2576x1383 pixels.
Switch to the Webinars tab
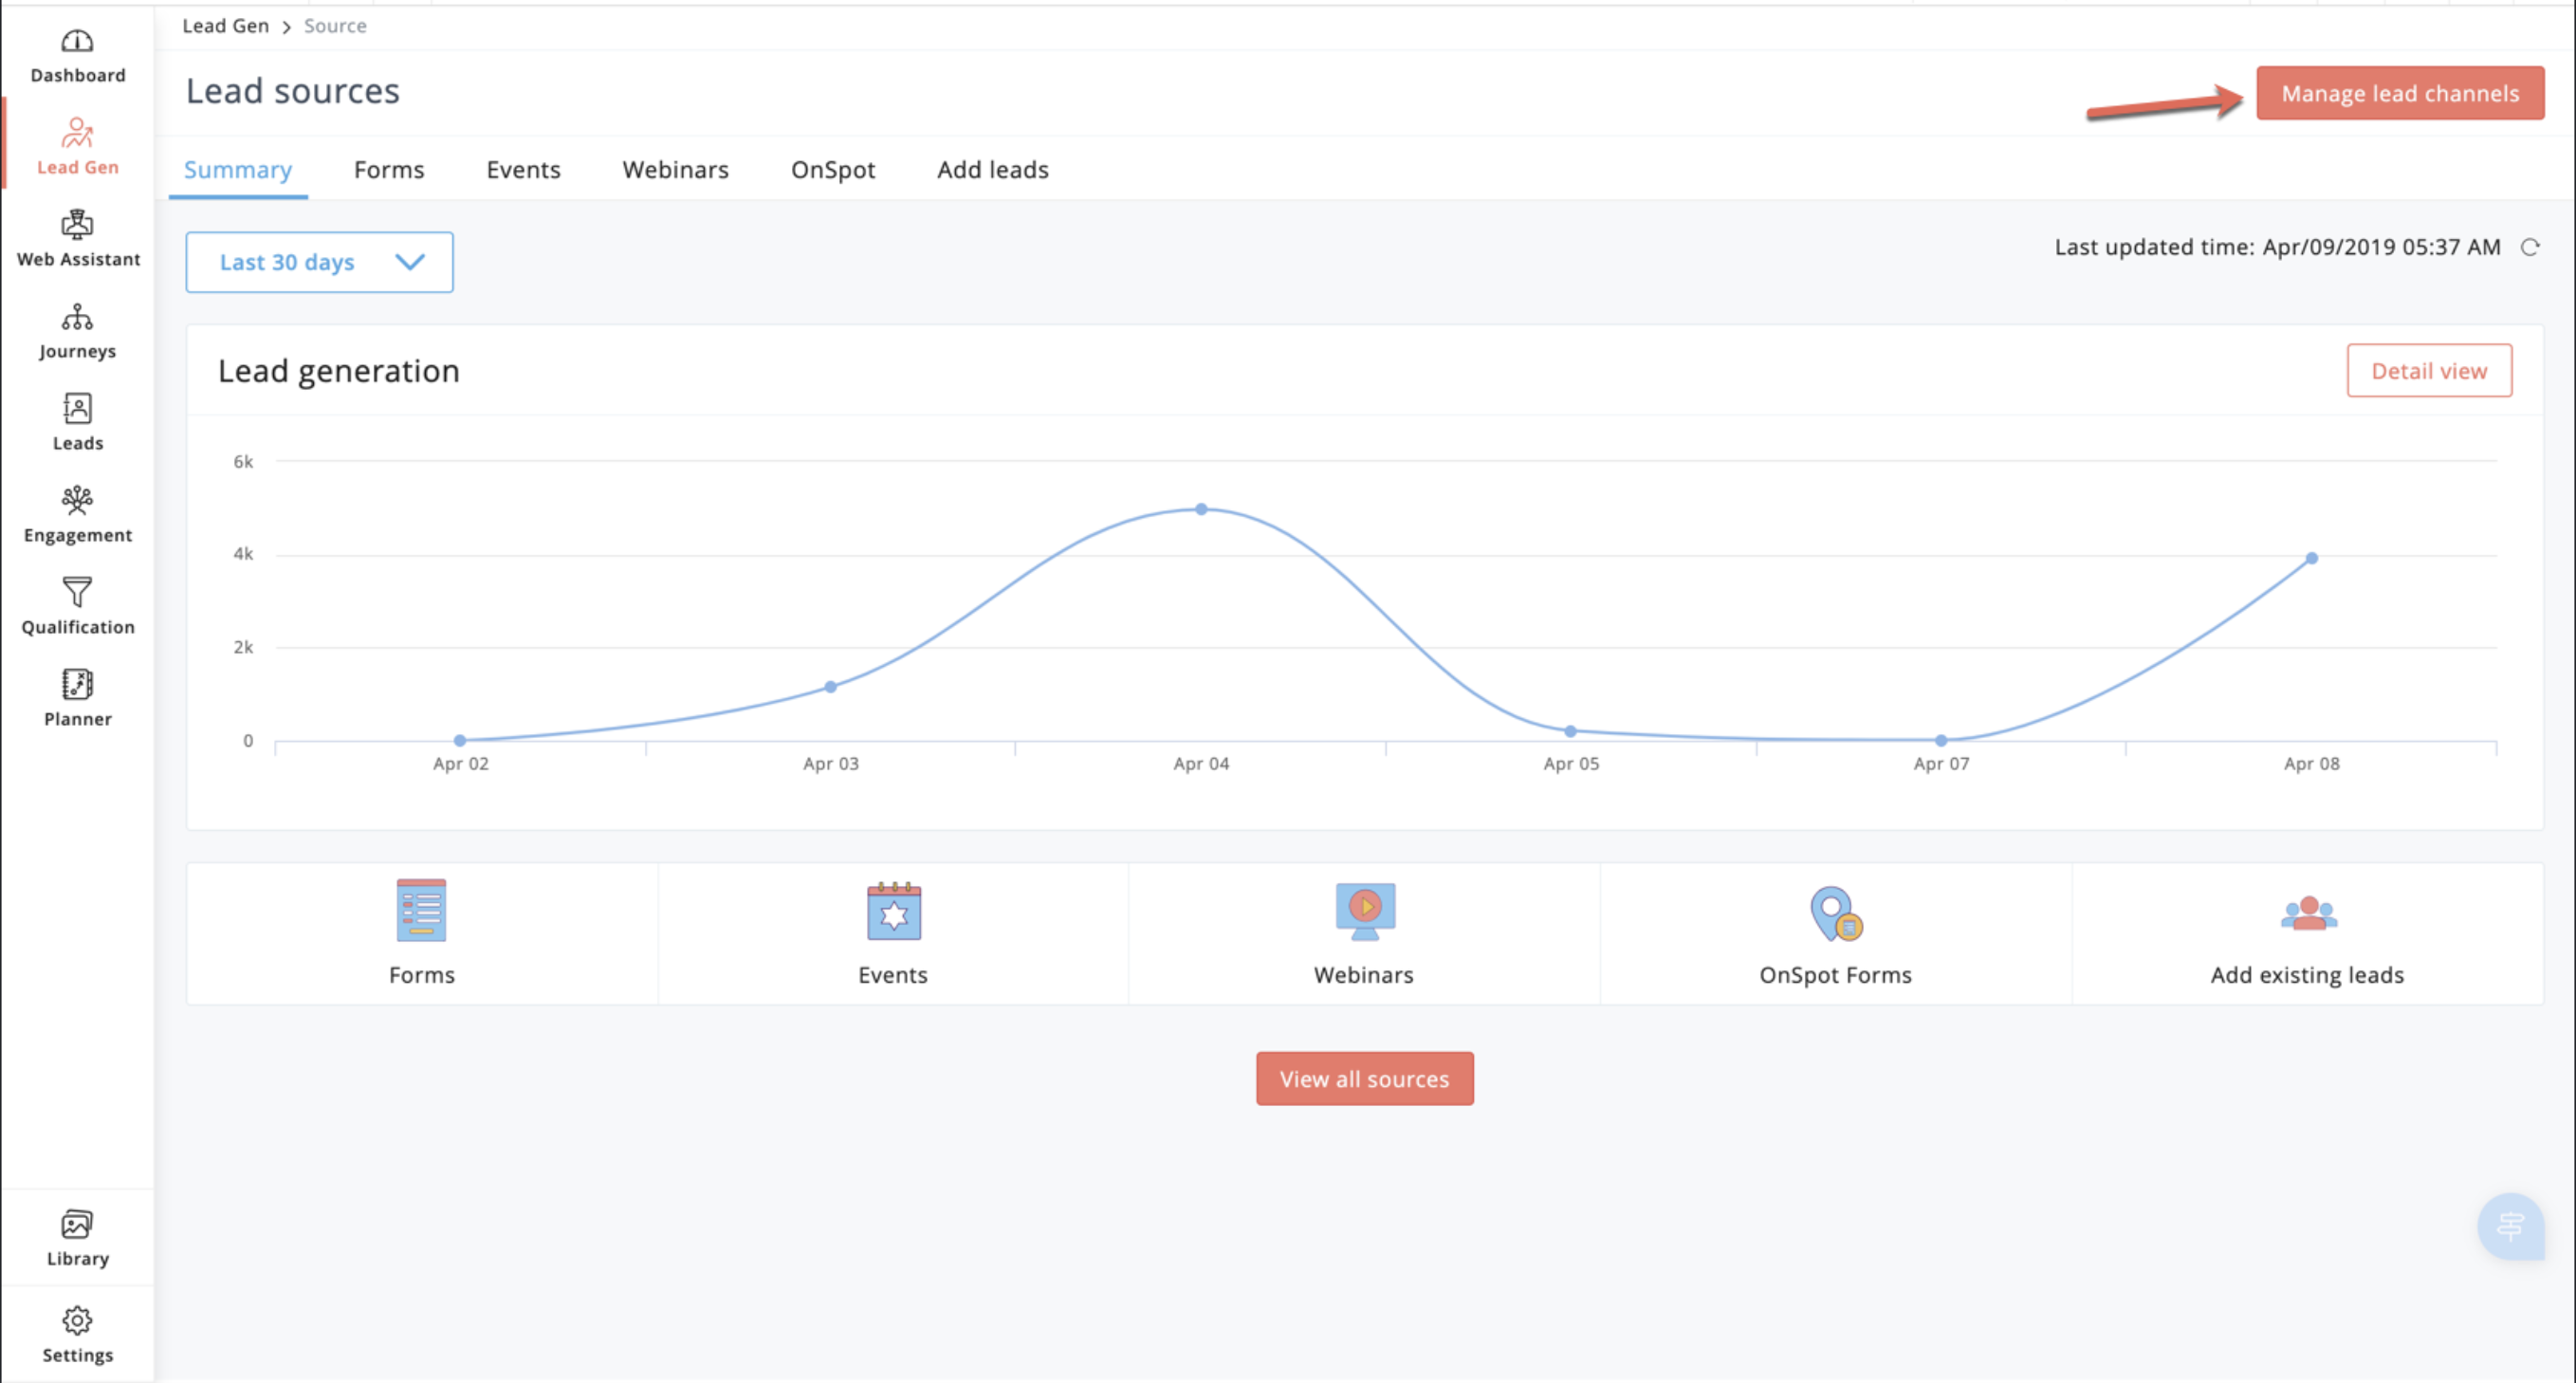click(675, 170)
